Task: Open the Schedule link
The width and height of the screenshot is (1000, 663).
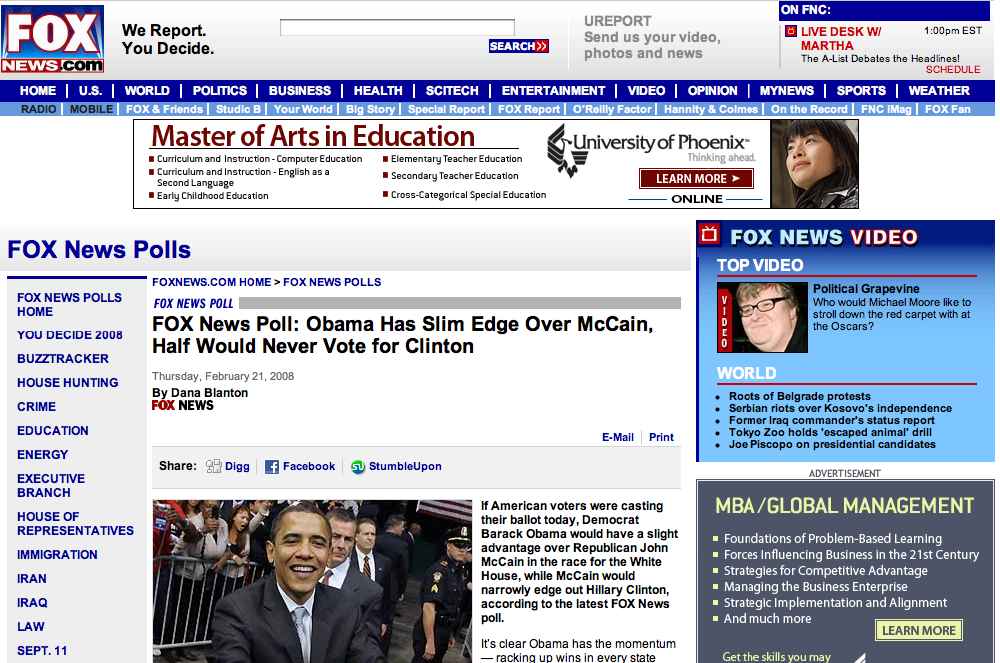Action: 952,70
